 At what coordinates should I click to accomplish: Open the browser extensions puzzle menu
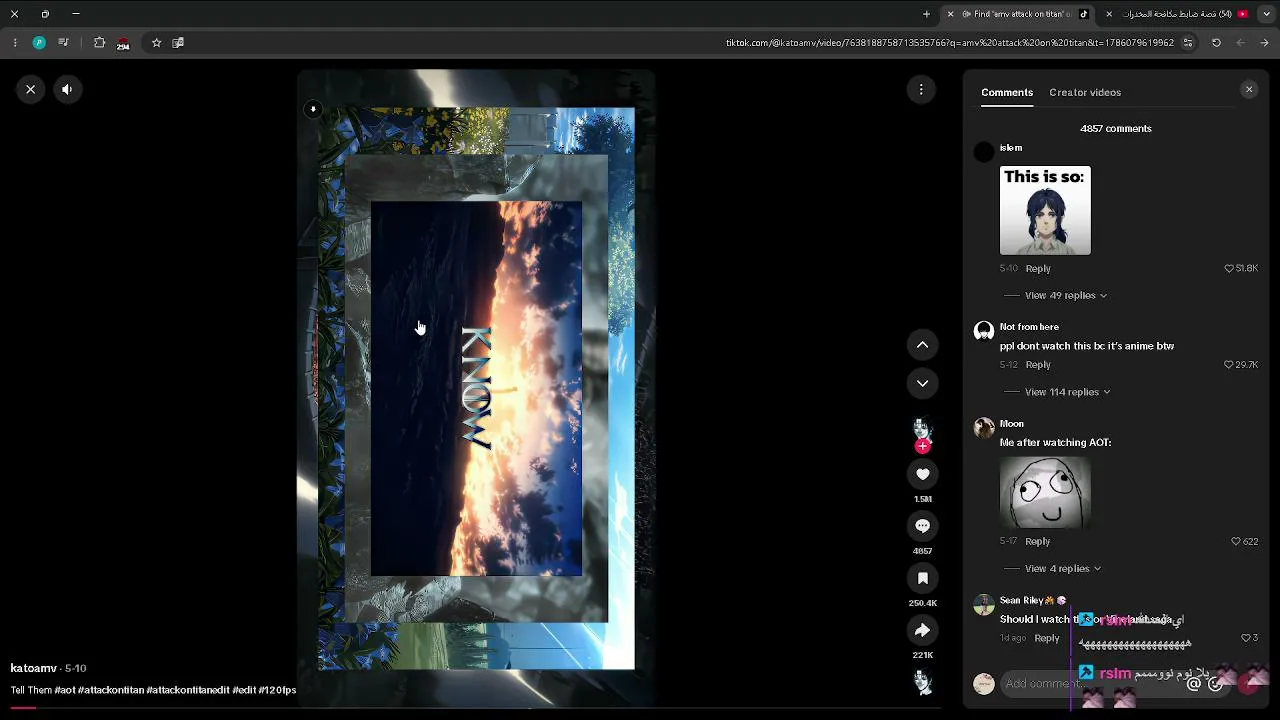coord(99,43)
